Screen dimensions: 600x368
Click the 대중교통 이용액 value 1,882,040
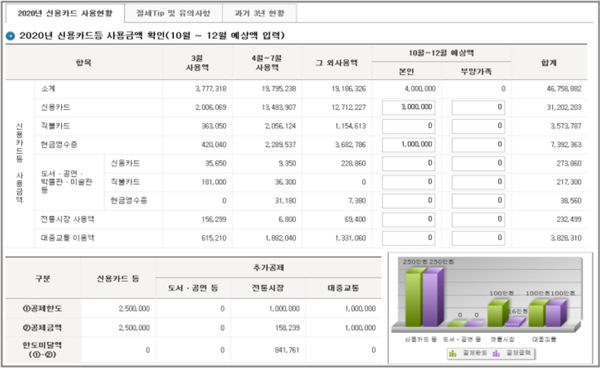pyautogui.click(x=280, y=239)
